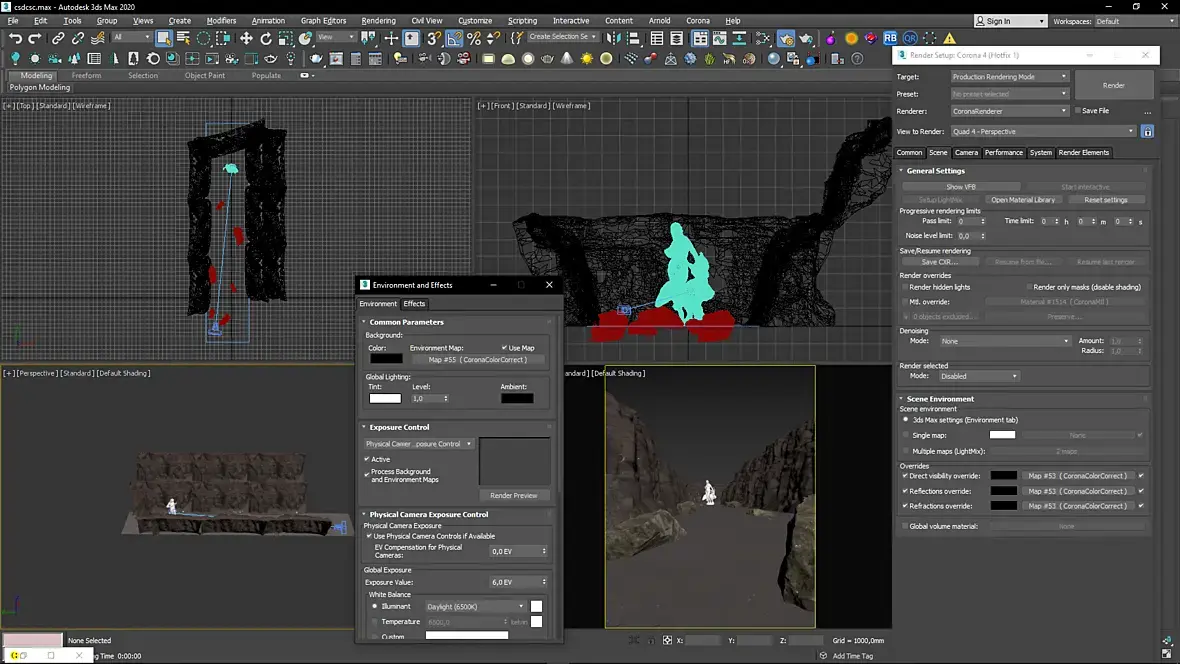
Task: Click the white Tint color swatch
Action: (385, 399)
